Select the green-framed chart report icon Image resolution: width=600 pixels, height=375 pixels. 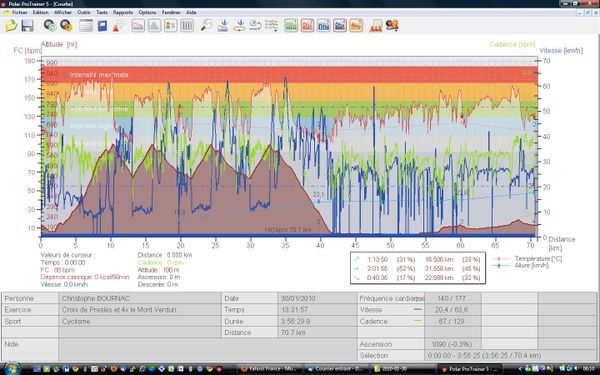tap(291, 26)
